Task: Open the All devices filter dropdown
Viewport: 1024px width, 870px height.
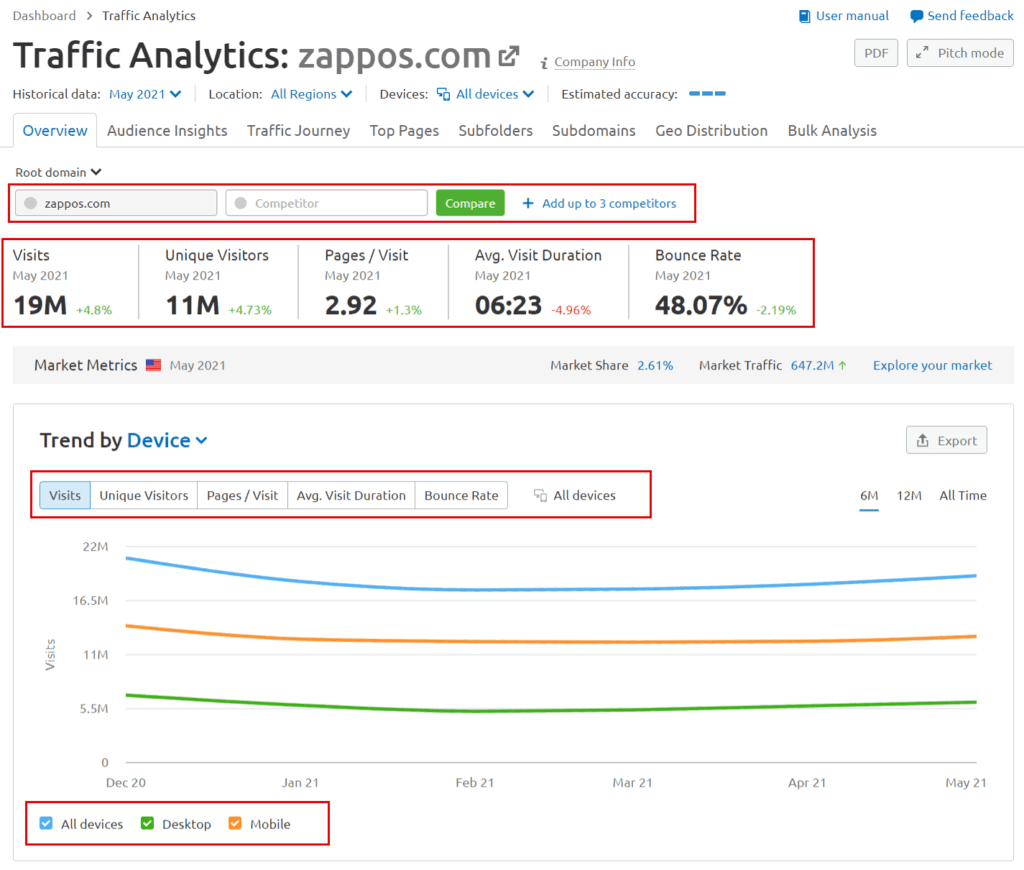Action: (x=485, y=94)
